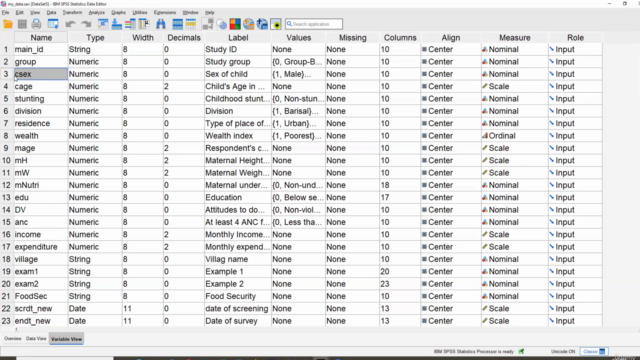
Task: Open the Utilities menu
Action: [x=140, y=13]
